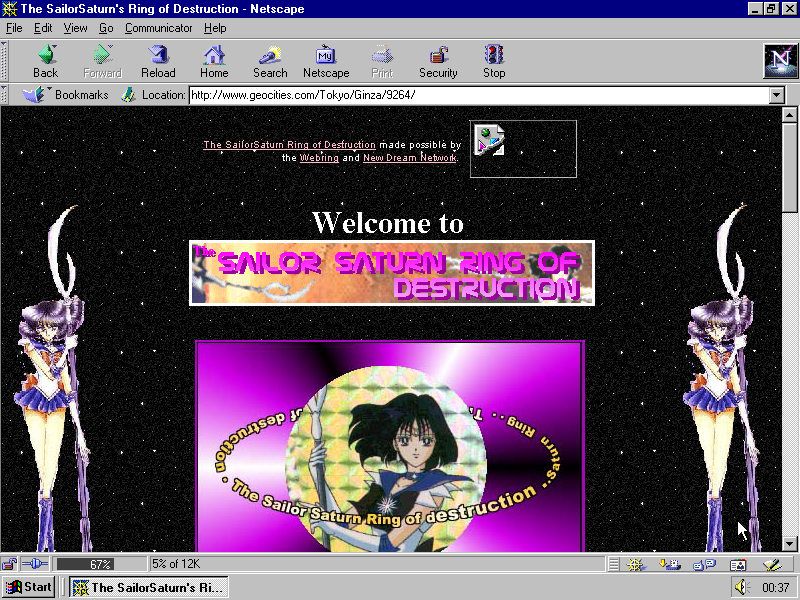Click the volume speaker tray icon

(741, 587)
